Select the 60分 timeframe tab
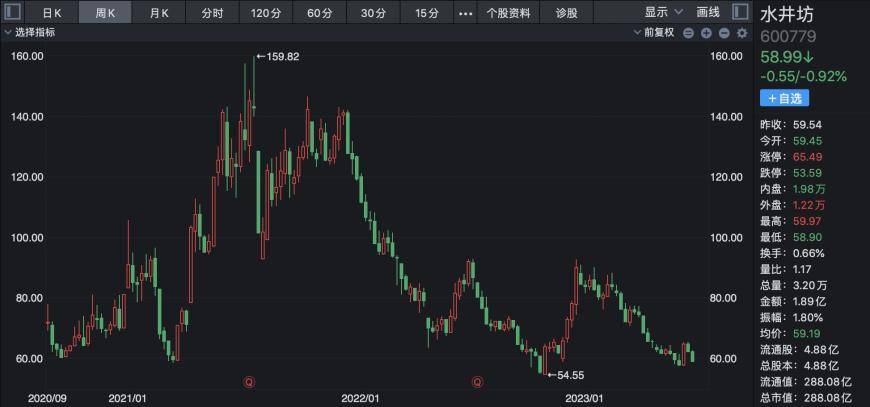This screenshot has height=407, width=870. point(320,13)
